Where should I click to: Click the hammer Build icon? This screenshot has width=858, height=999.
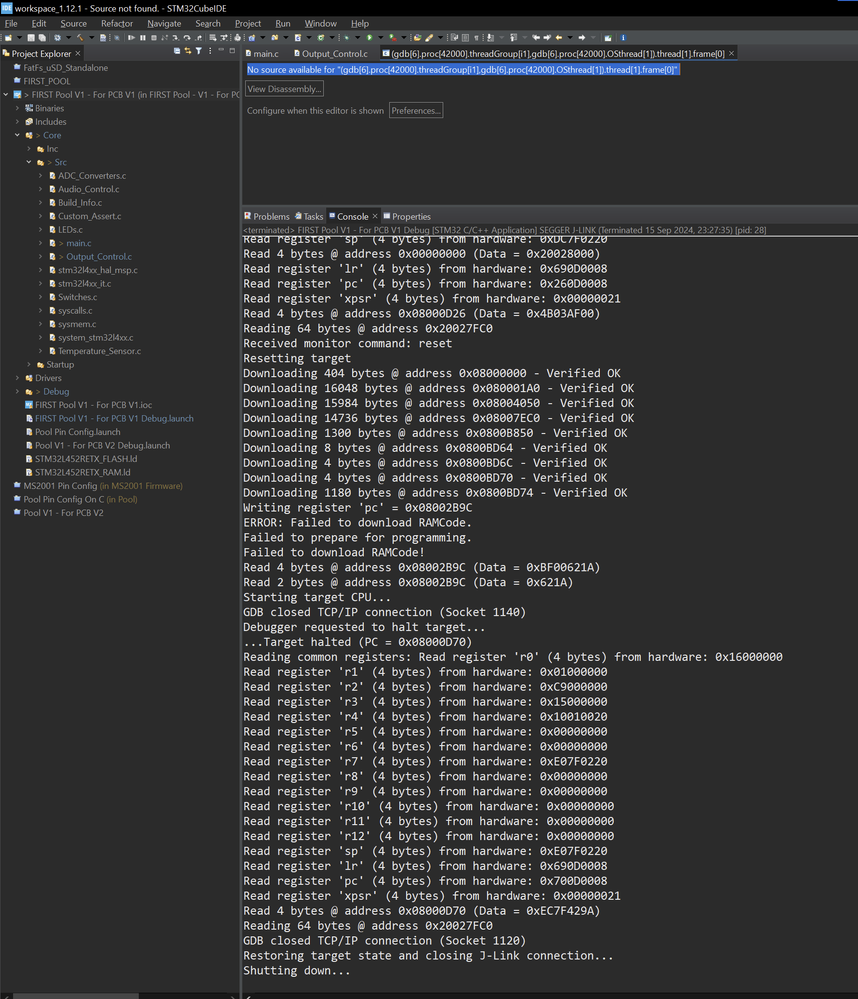(x=80, y=38)
